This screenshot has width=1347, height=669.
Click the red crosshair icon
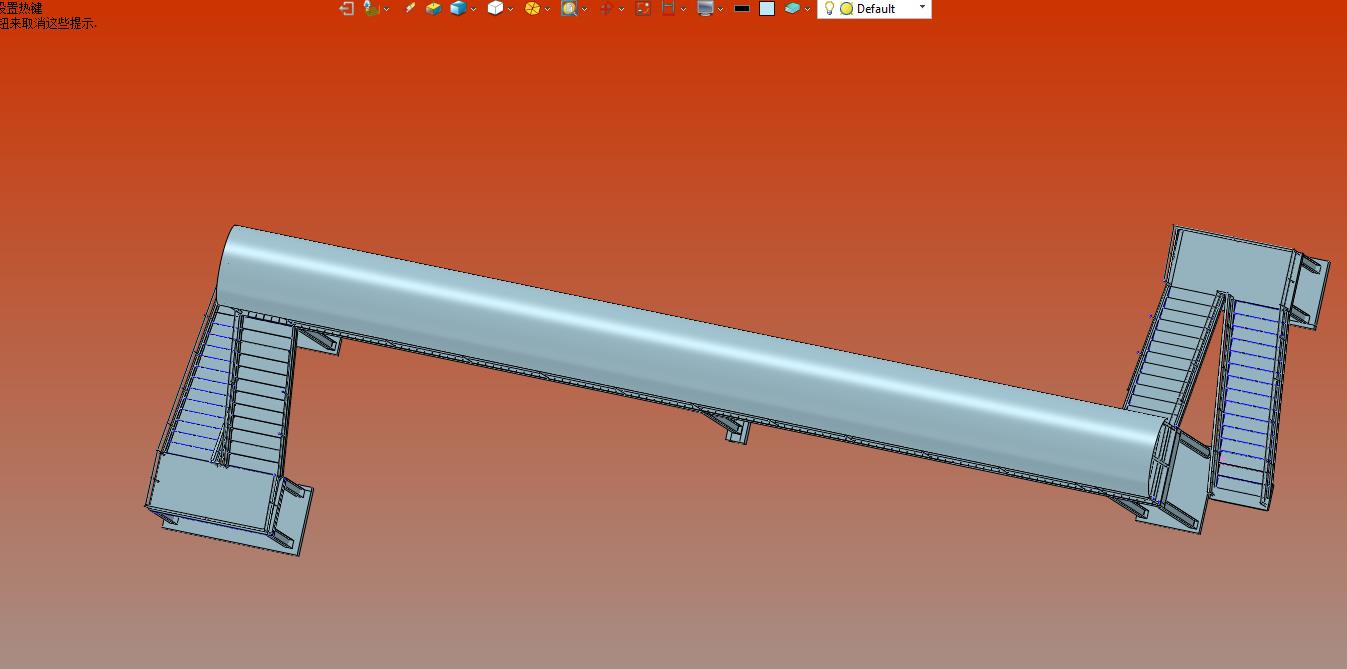[606, 8]
